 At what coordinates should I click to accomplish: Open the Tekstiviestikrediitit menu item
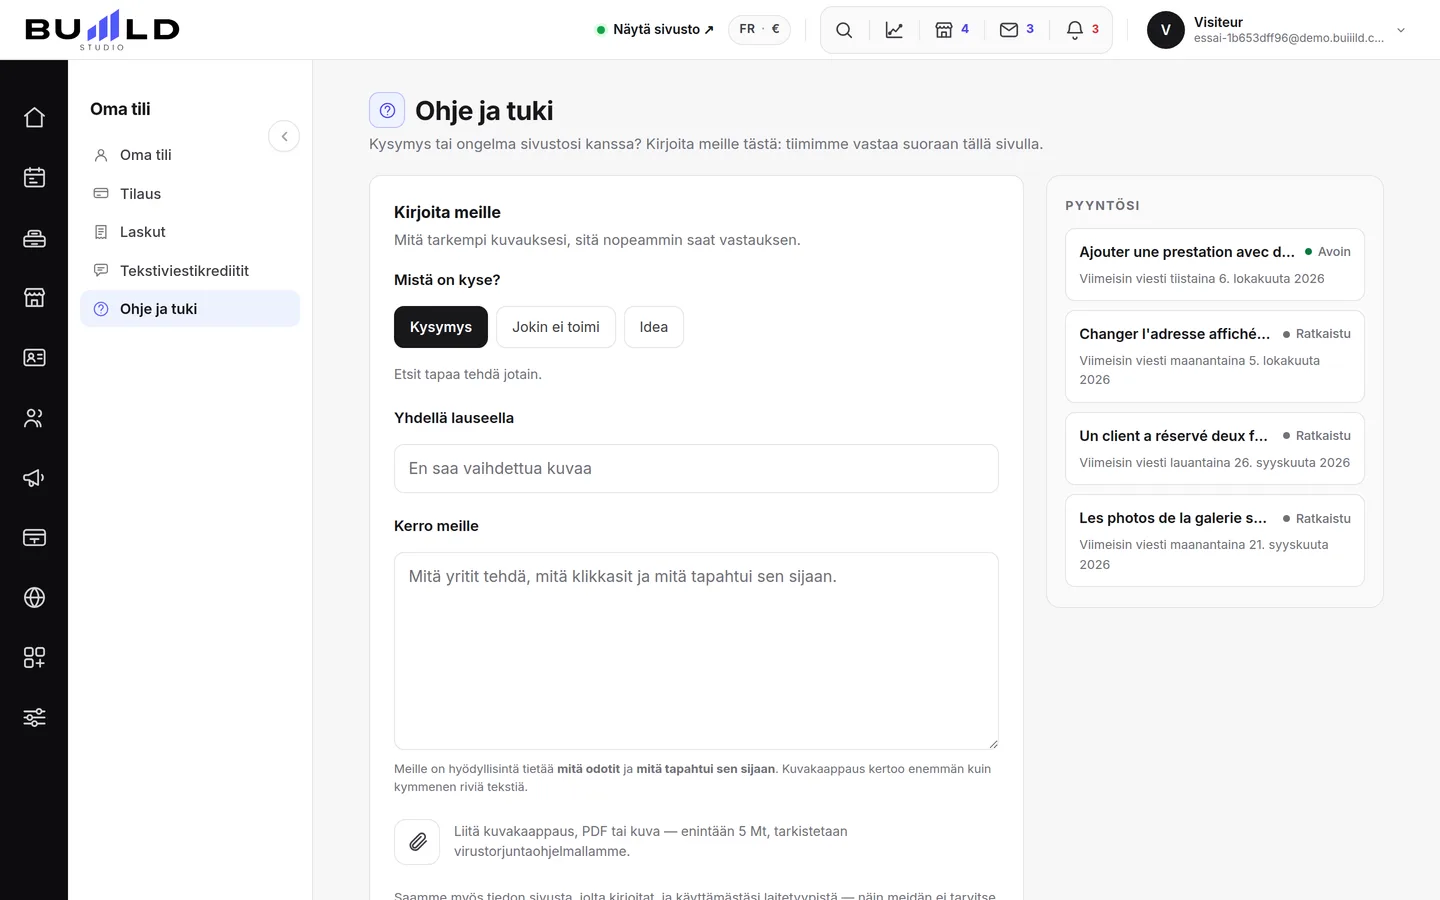tap(190, 271)
